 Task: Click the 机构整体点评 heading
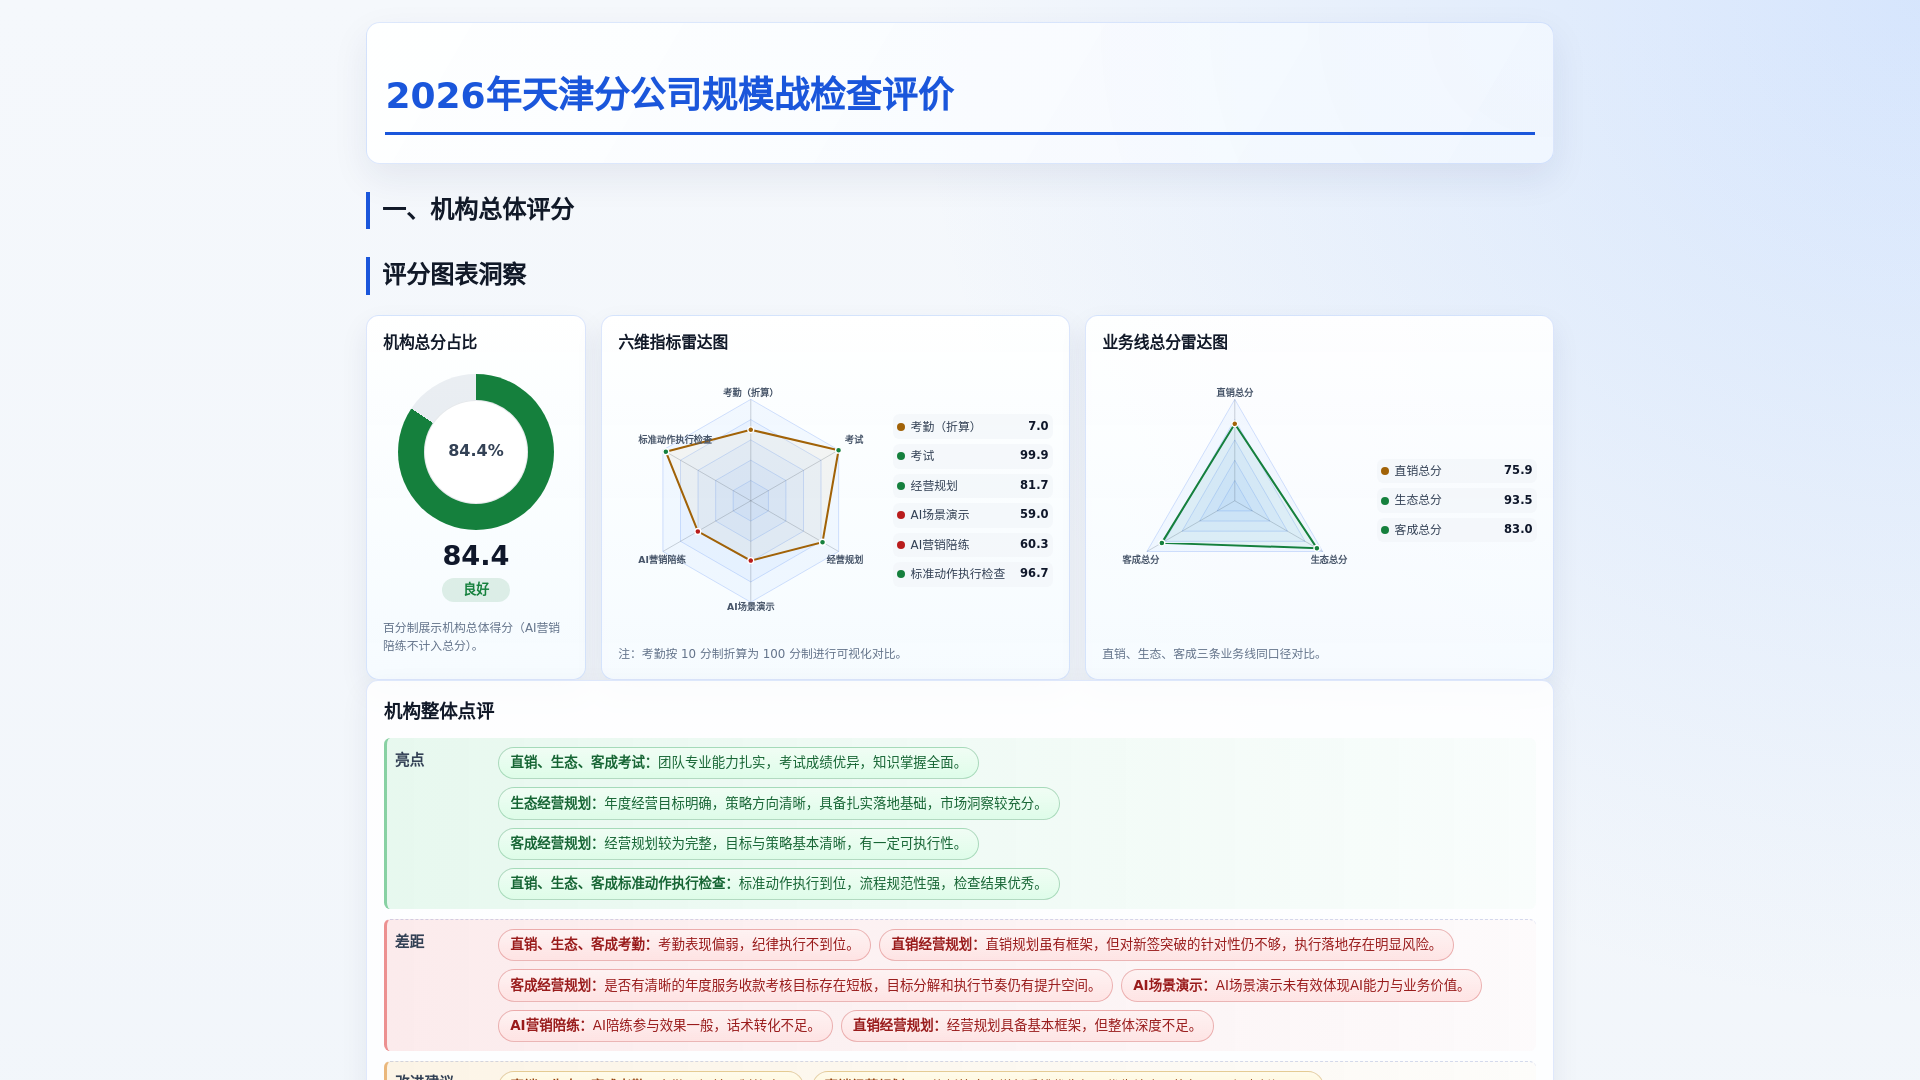pyautogui.click(x=439, y=711)
